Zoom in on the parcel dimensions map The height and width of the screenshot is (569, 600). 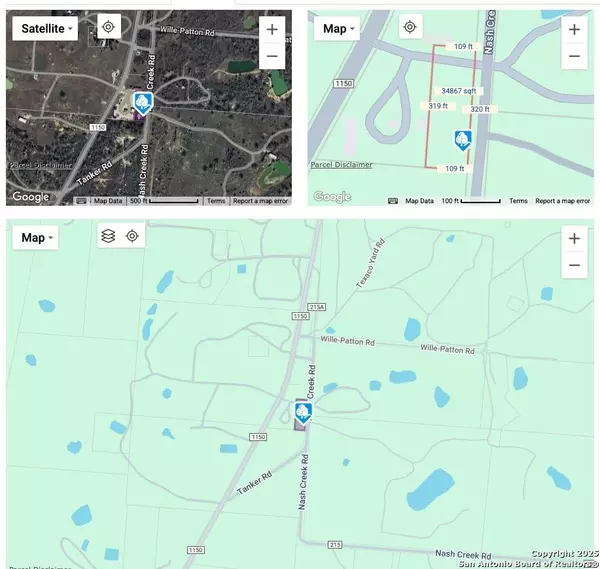(574, 29)
